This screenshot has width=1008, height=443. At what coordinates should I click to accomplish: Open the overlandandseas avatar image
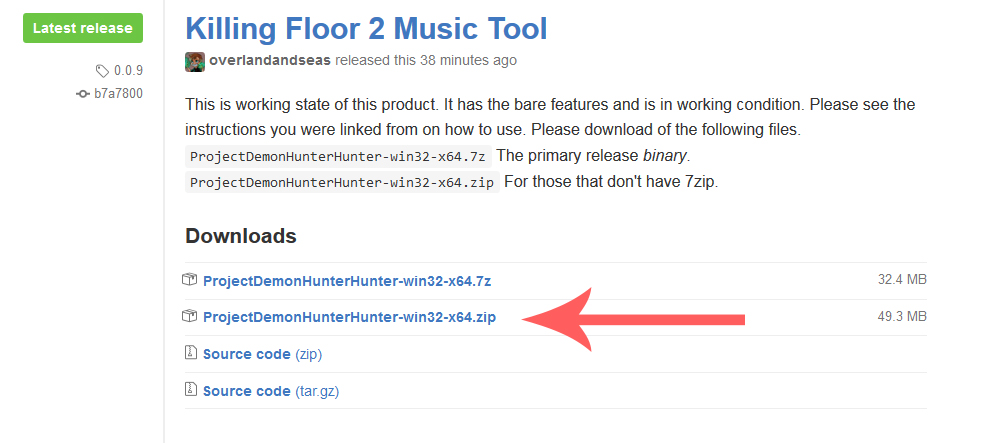(195, 61)
